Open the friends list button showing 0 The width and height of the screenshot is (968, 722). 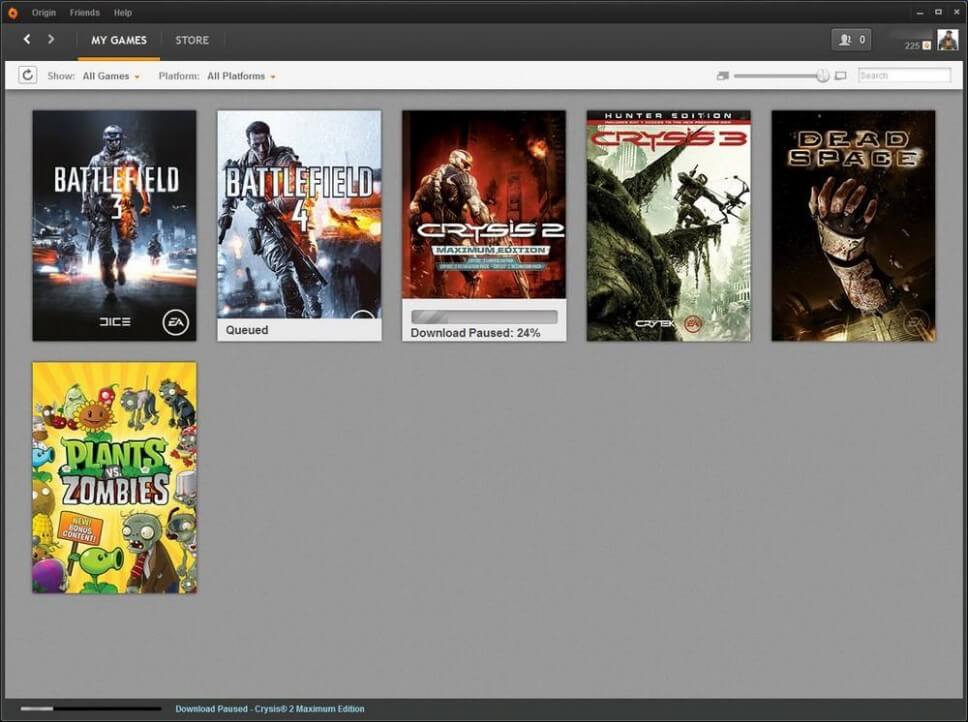pos(851,40)
